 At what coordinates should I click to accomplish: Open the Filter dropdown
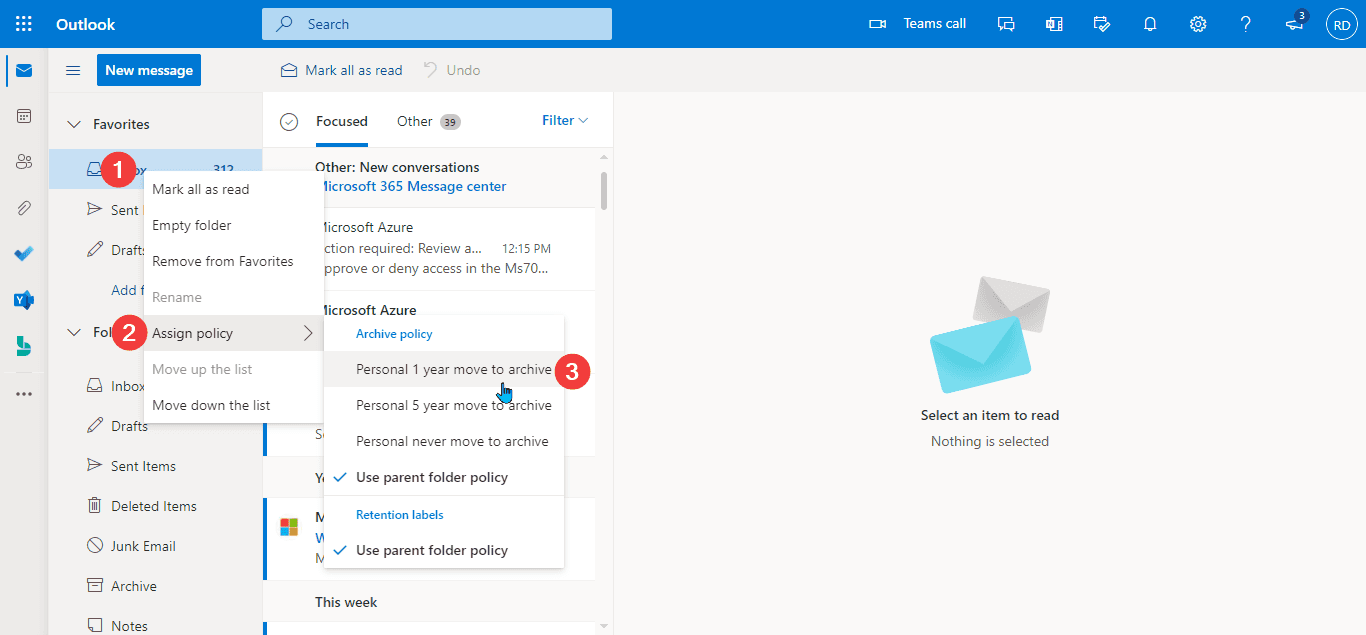565,120
